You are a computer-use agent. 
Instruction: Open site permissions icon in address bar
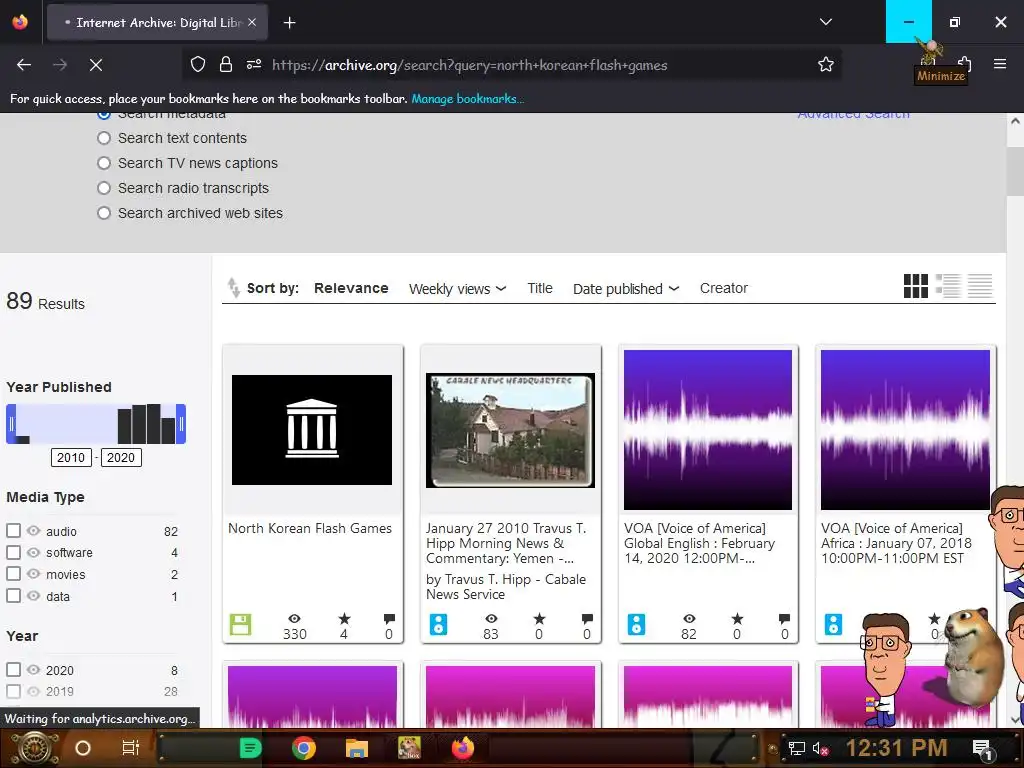tap(254, 65)
